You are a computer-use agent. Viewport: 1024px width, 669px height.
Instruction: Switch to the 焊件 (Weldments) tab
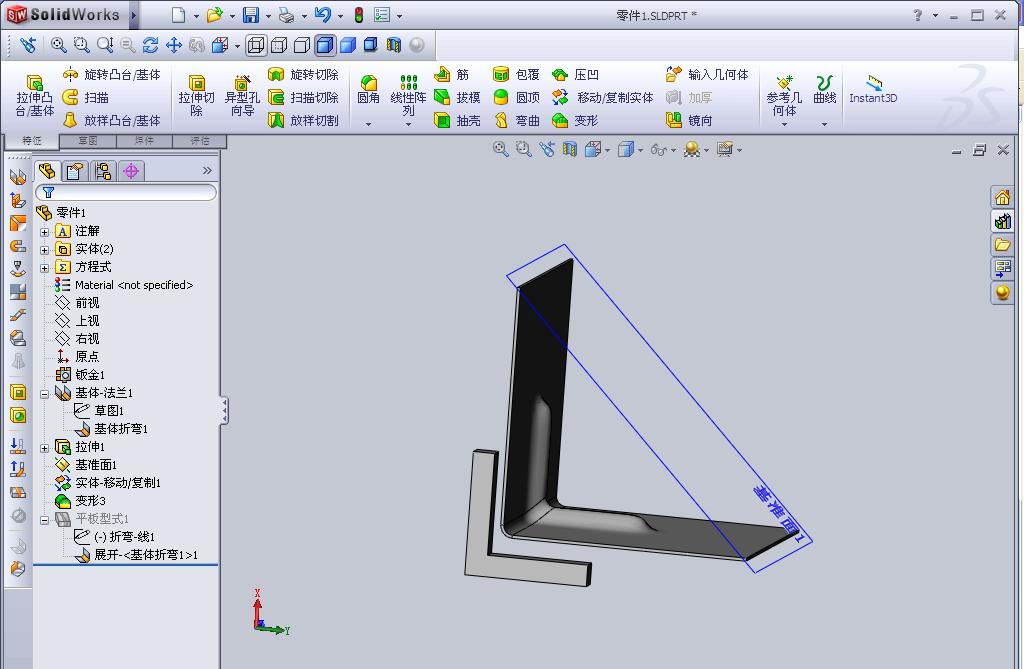pos(144,141)
